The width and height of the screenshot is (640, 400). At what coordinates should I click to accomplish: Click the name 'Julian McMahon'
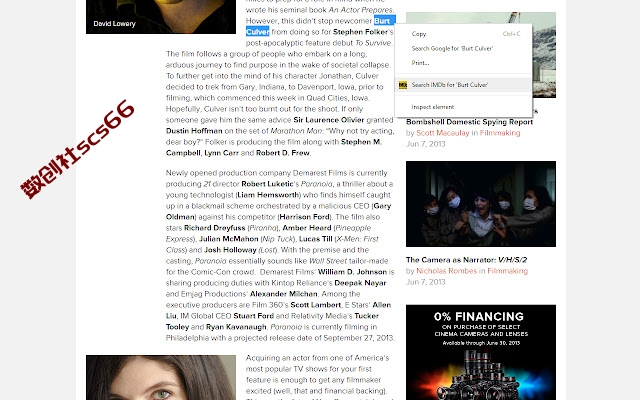pyautogui.click(x=229, y=239)
